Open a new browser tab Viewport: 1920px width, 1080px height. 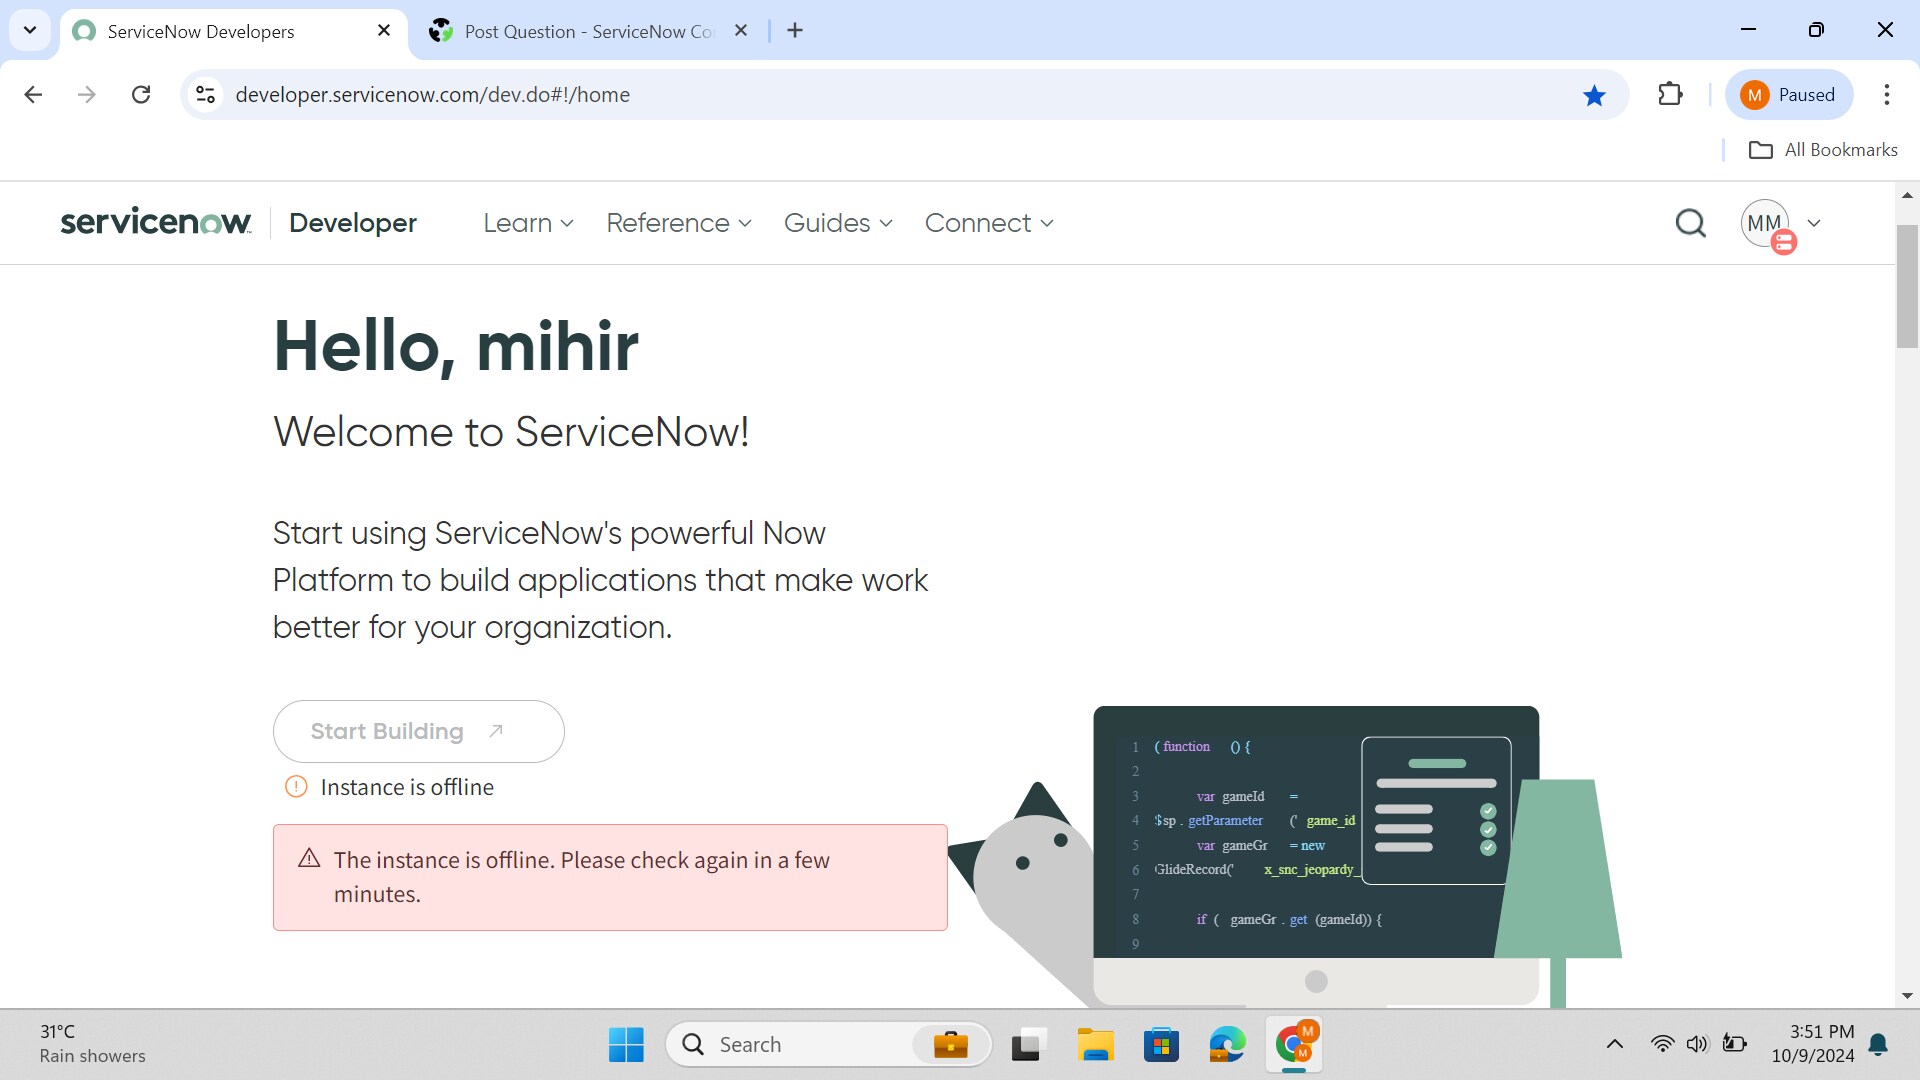click(x=795, y=31)
